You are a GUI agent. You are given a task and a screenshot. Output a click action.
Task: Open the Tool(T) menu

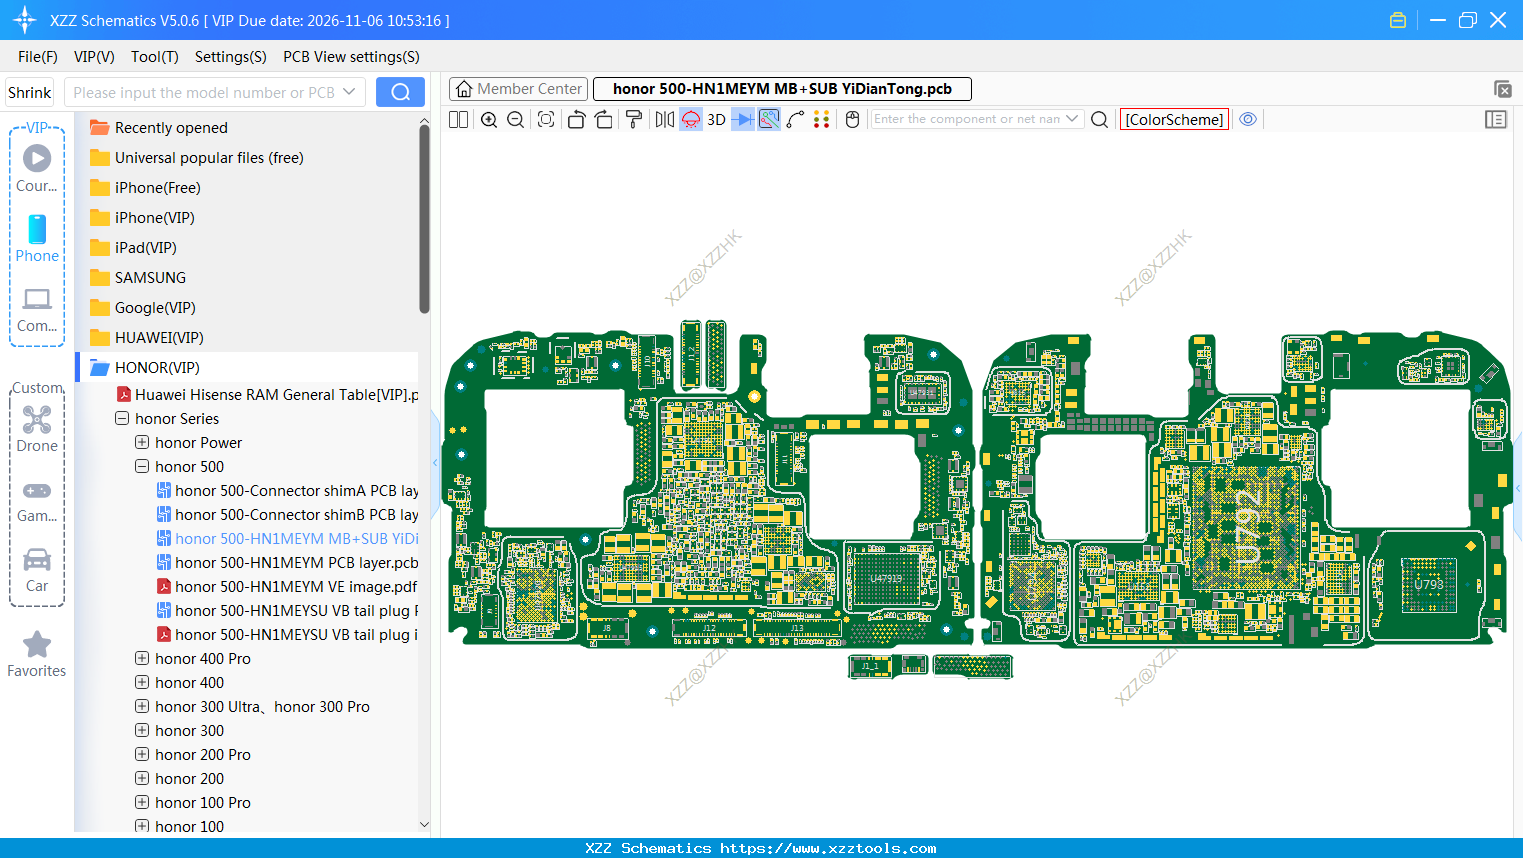click(154, 57)
